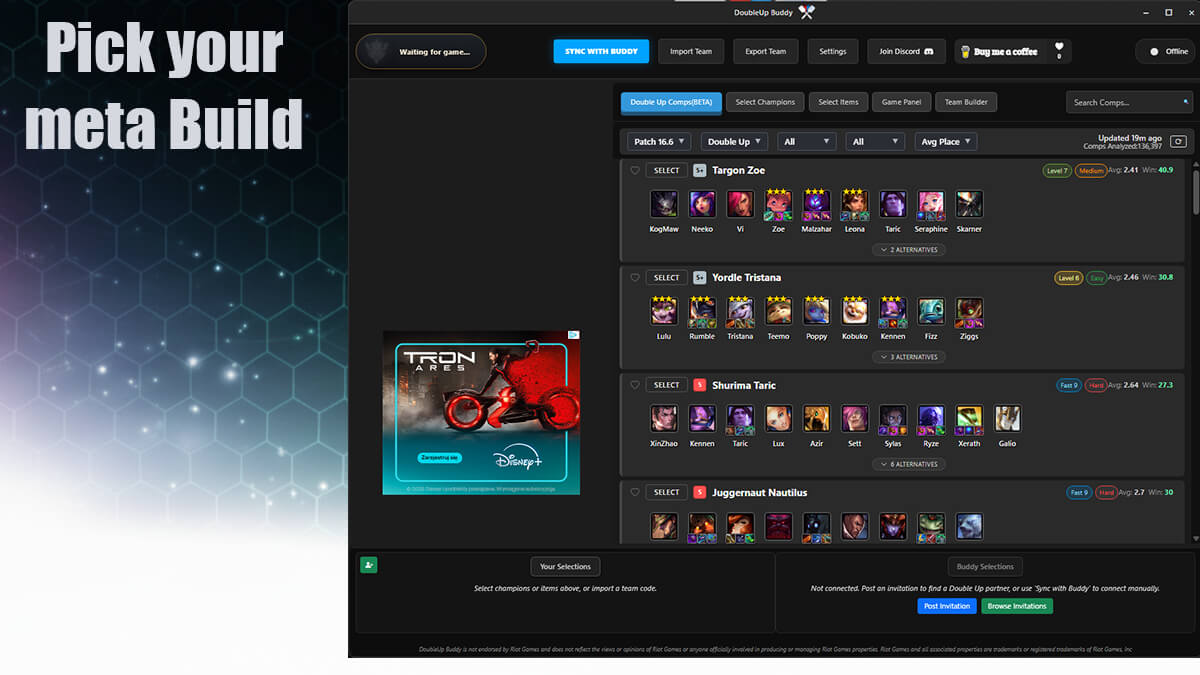
Task: Click the Buy me a coffee button
Action: pos(1002,52)
